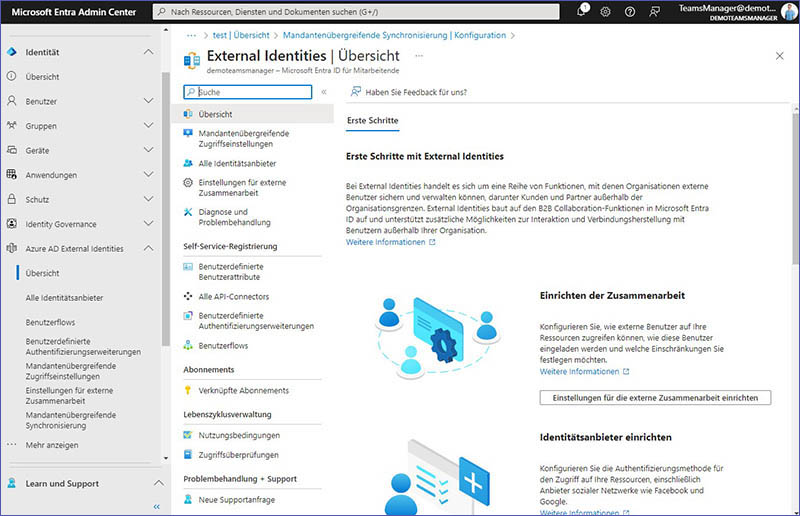Viewport: 800px width, 516px height.
Task: Click the left sidebar scrollbar
Action: coord(165,208)
